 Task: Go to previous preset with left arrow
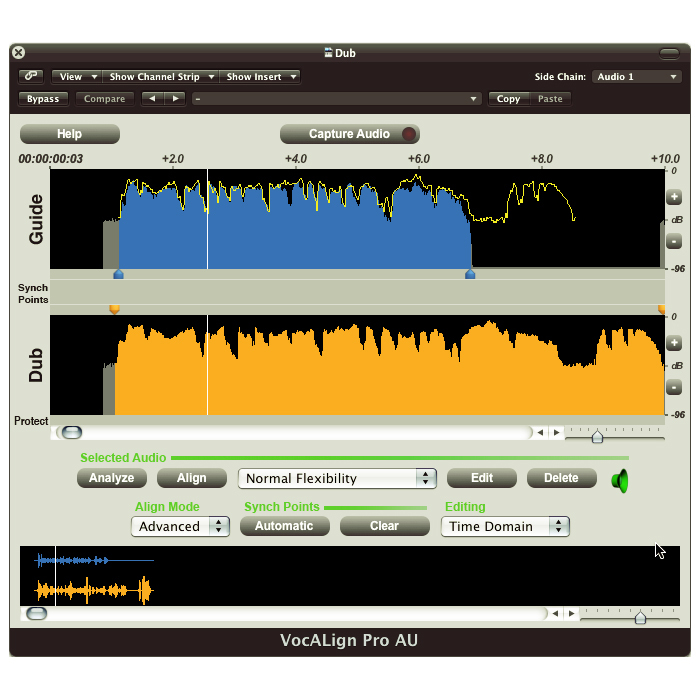point(152,99)
